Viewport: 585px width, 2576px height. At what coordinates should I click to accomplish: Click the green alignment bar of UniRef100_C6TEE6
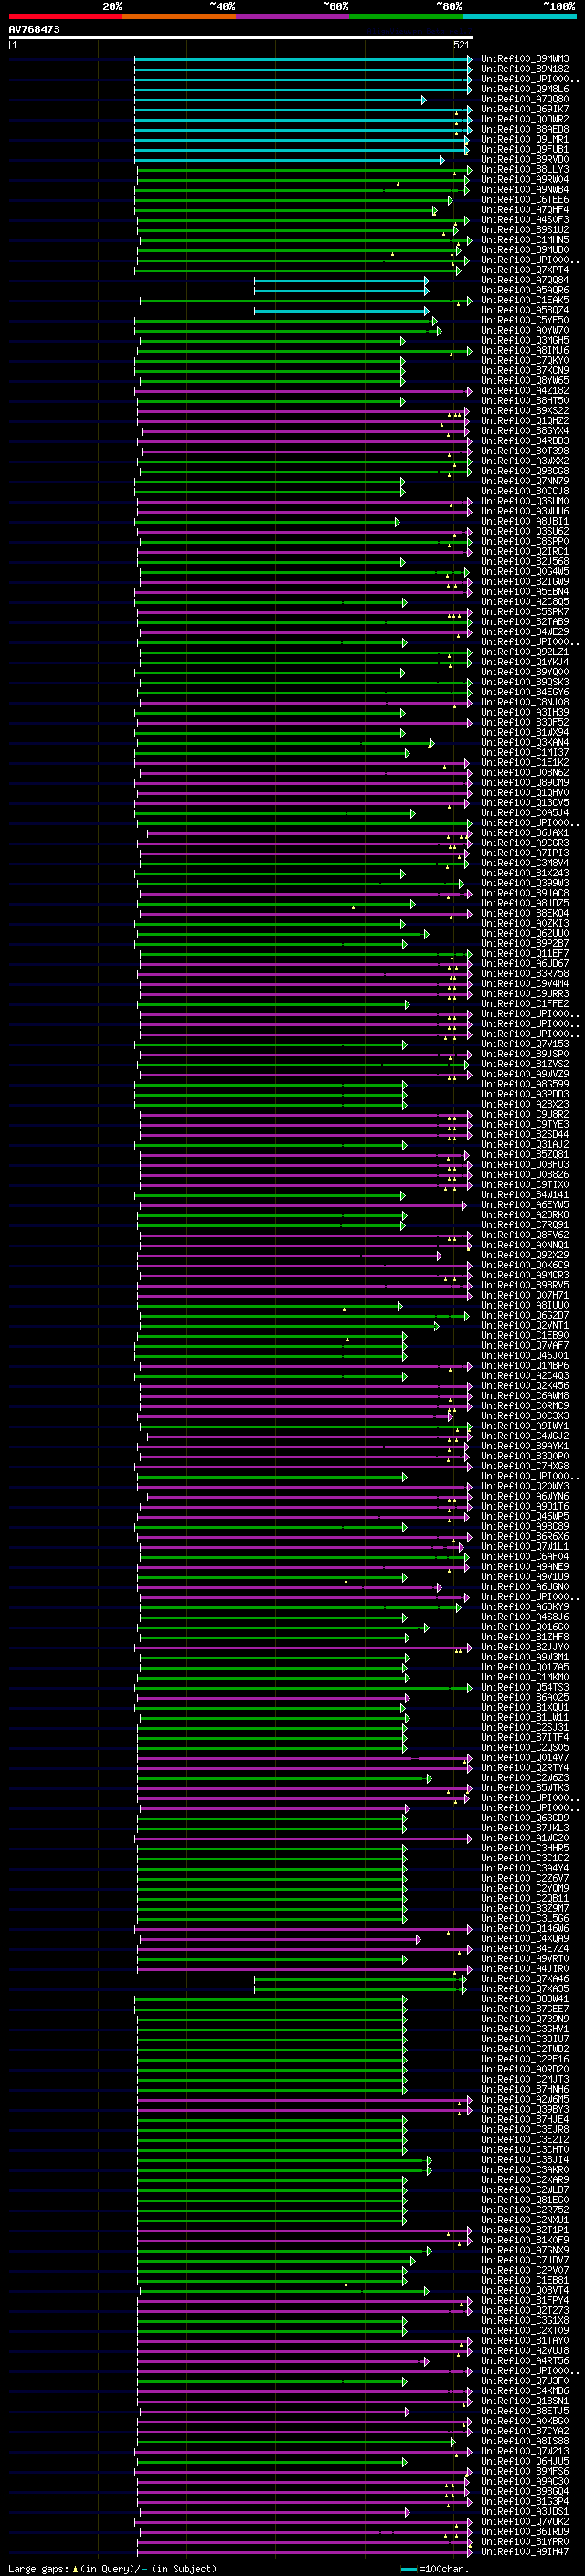pos(294,201)
